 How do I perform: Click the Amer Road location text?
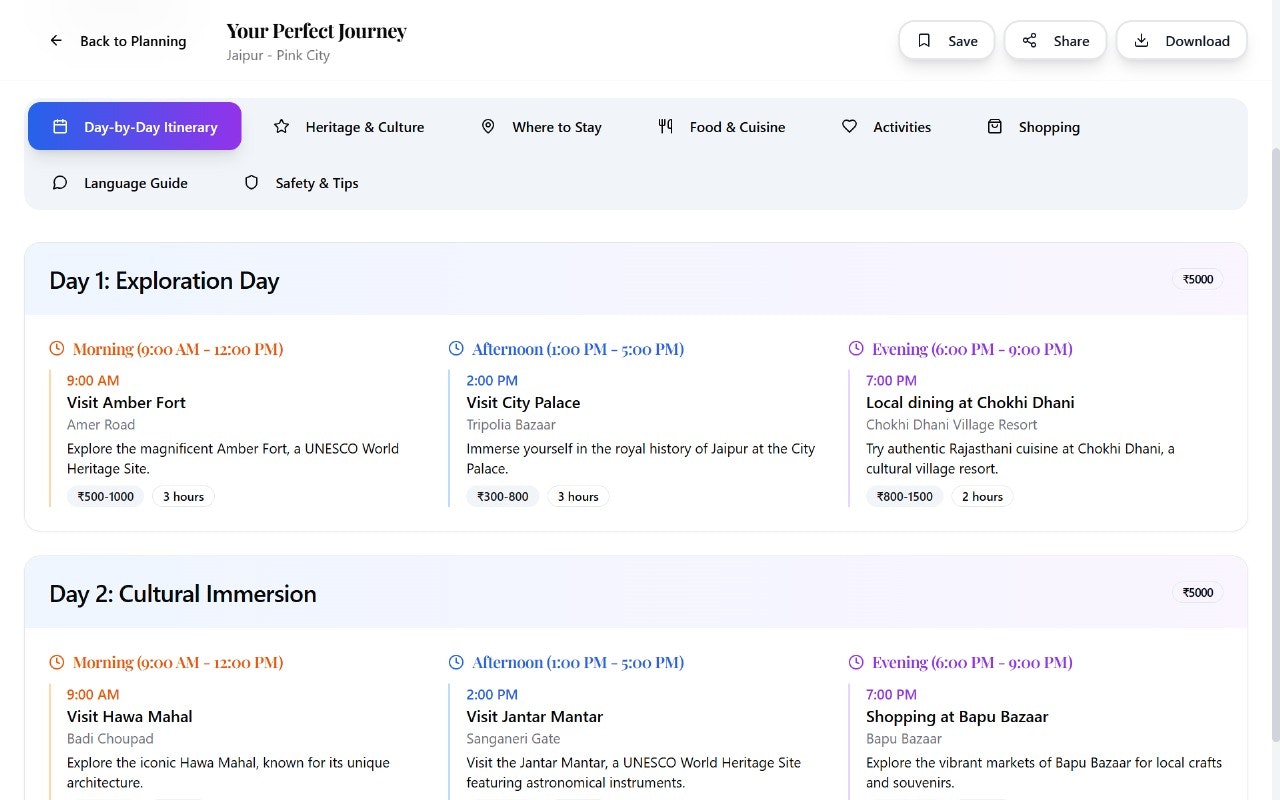101,424
